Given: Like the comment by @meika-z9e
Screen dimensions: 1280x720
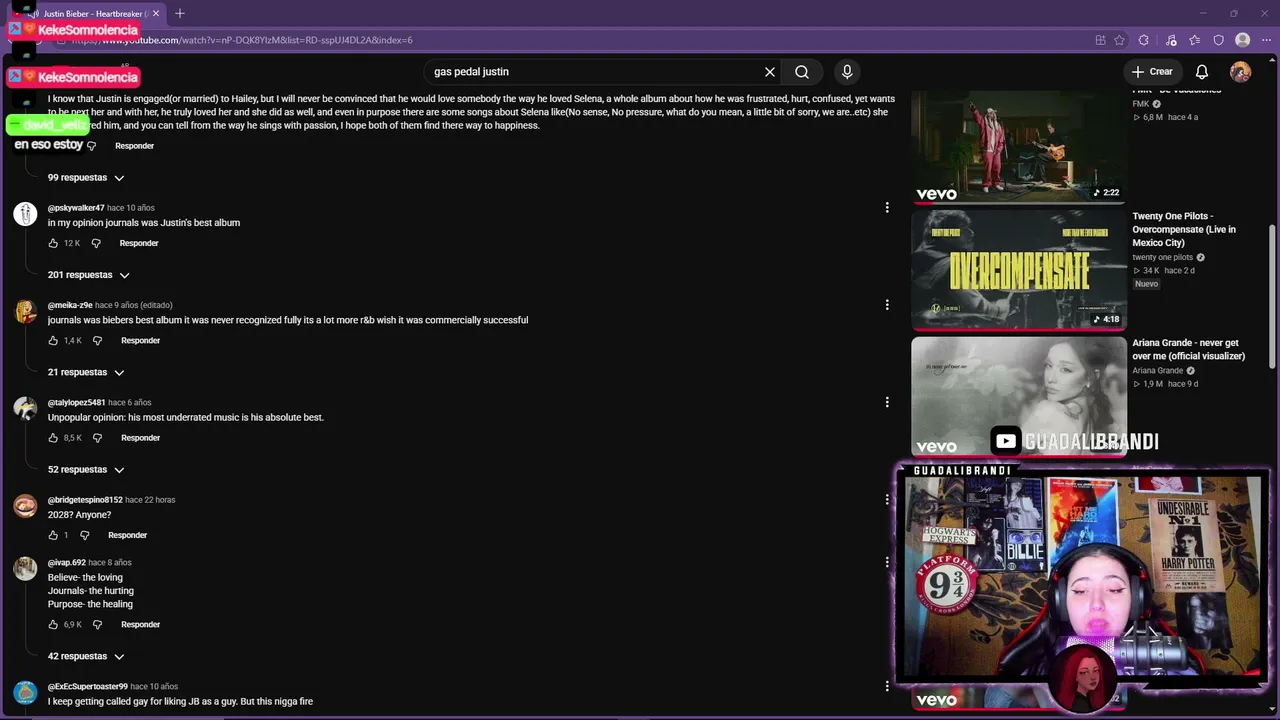Looking at the screenshot, I should [x=54, y=341].
